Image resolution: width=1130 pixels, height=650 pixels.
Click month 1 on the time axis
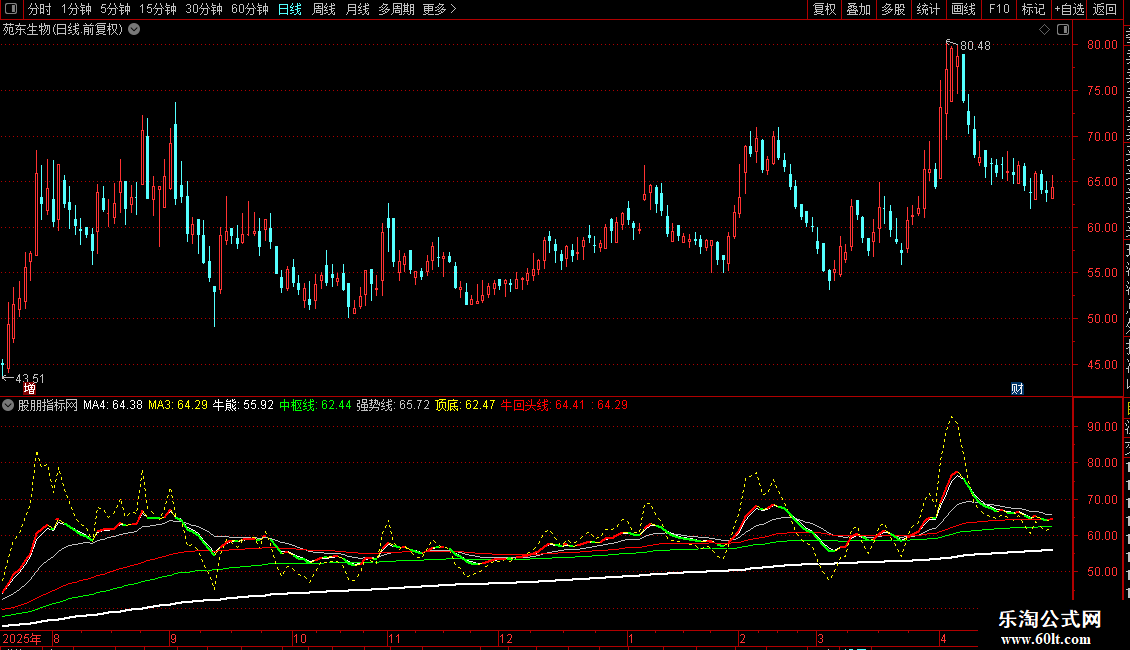point(631,638)
